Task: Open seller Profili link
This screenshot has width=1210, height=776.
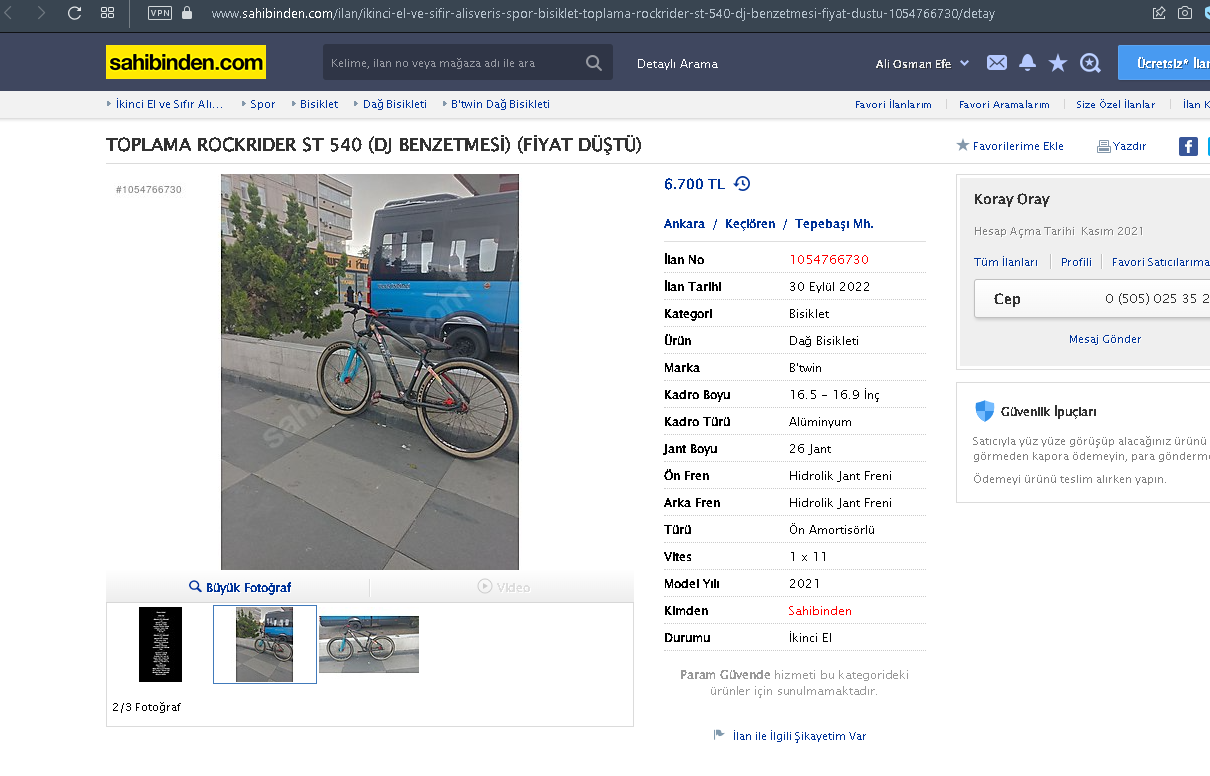Action: coord(1076,262)
